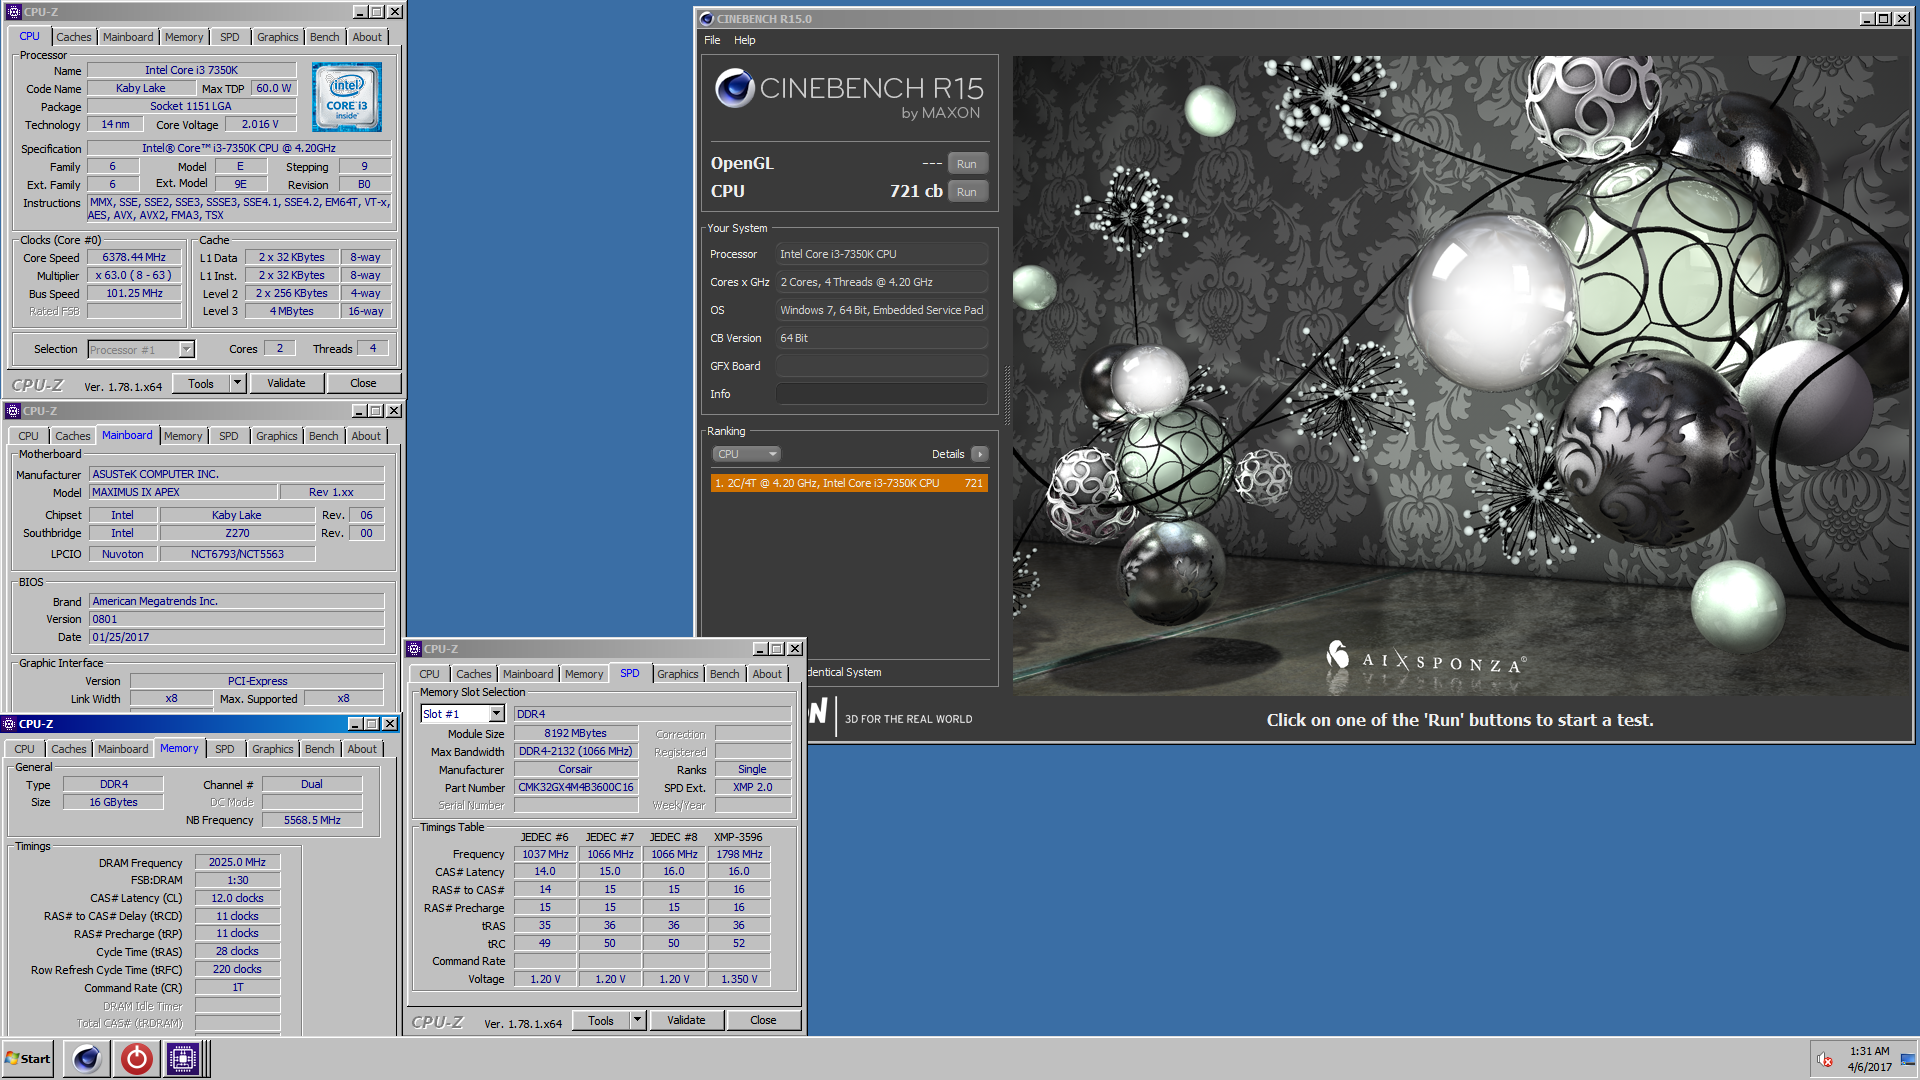
Task: Click the CPU-Z title icon of SPD window
Action: pyautogui.click(x=414, y=649)
